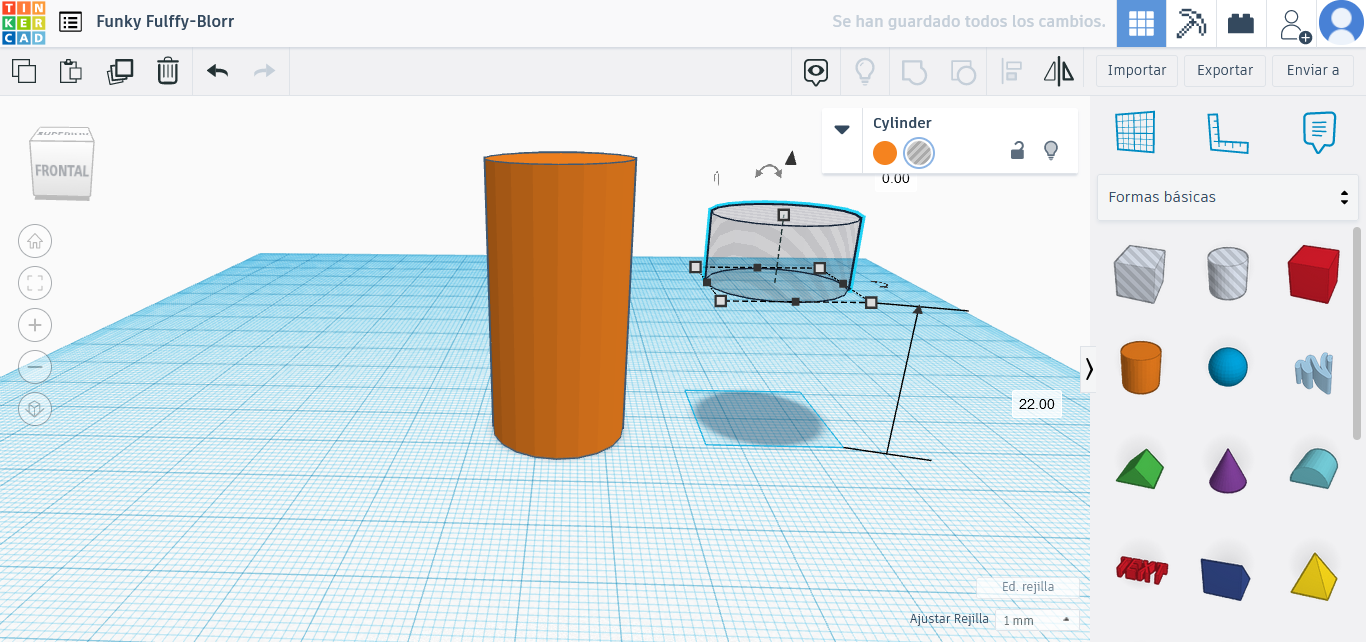
Task: Click the Home view button
Action: coord(35,241)
